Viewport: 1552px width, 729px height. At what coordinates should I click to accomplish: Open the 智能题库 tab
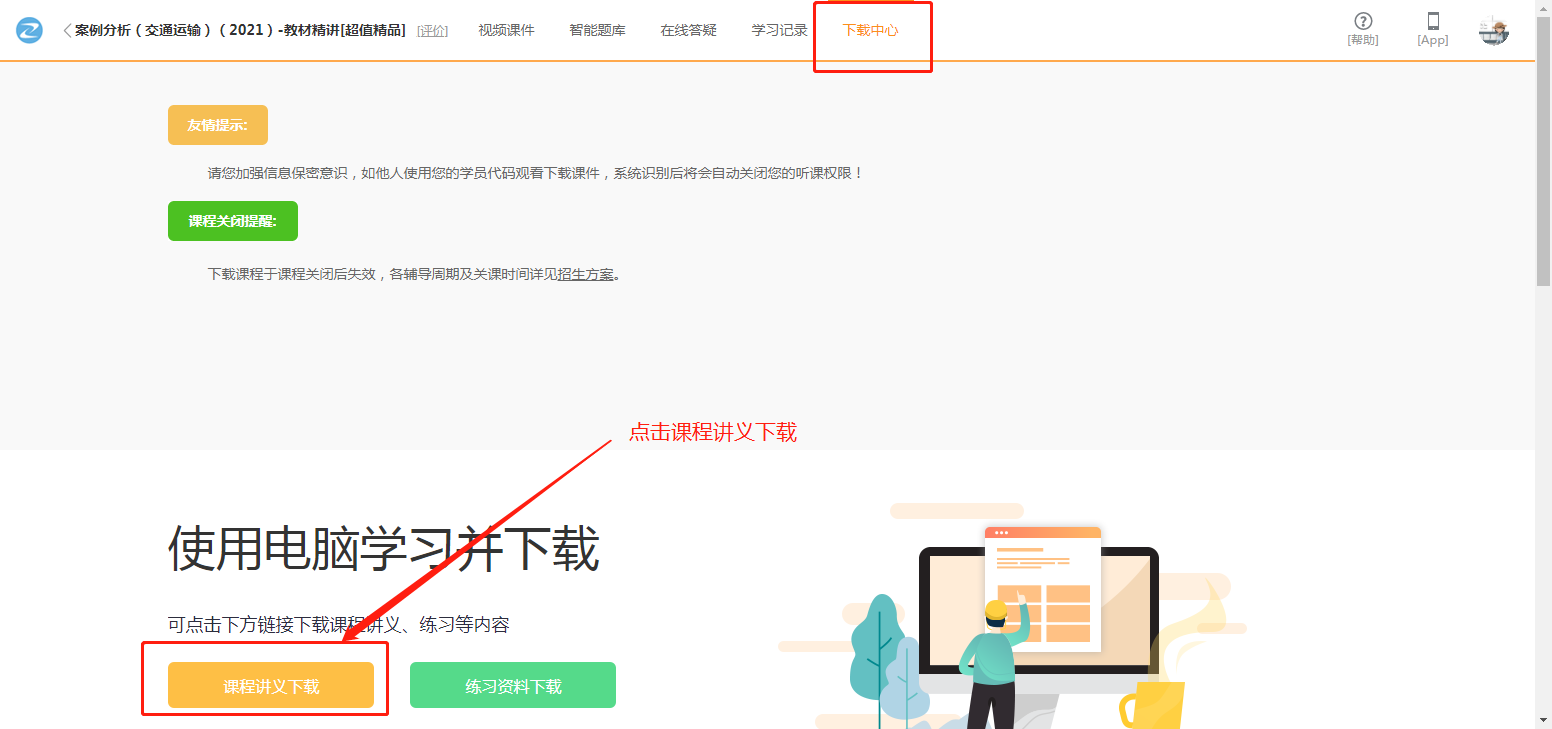pos(597,30)
